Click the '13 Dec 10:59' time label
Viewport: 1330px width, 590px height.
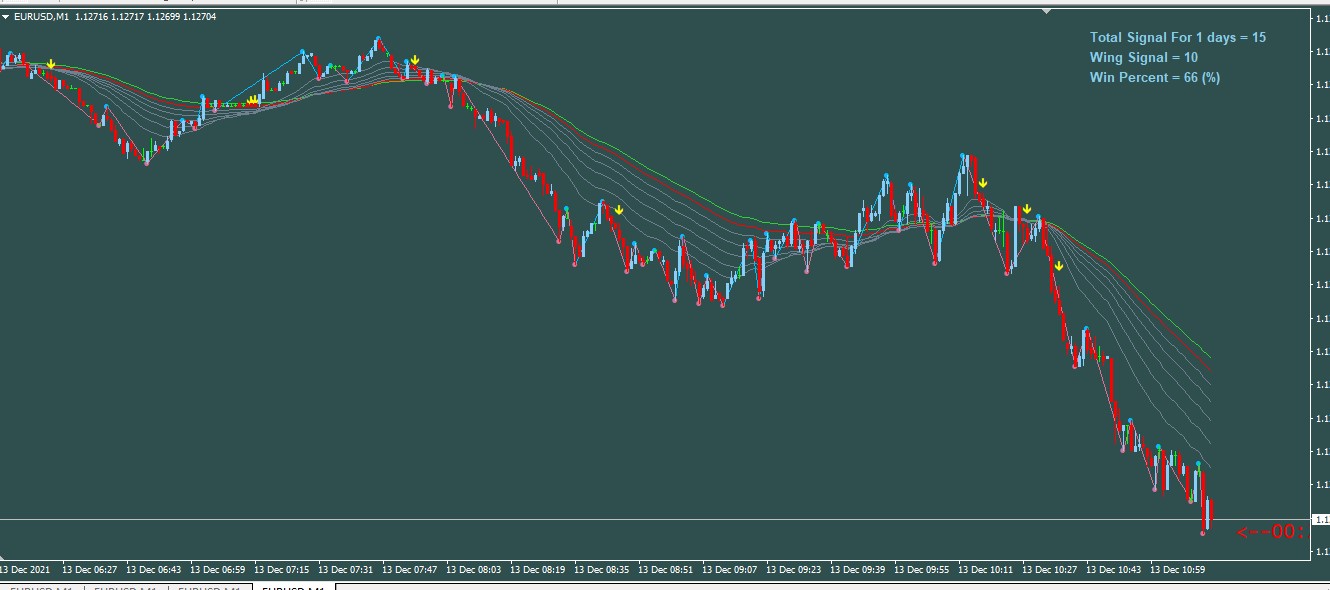(x=1177, y=570)
